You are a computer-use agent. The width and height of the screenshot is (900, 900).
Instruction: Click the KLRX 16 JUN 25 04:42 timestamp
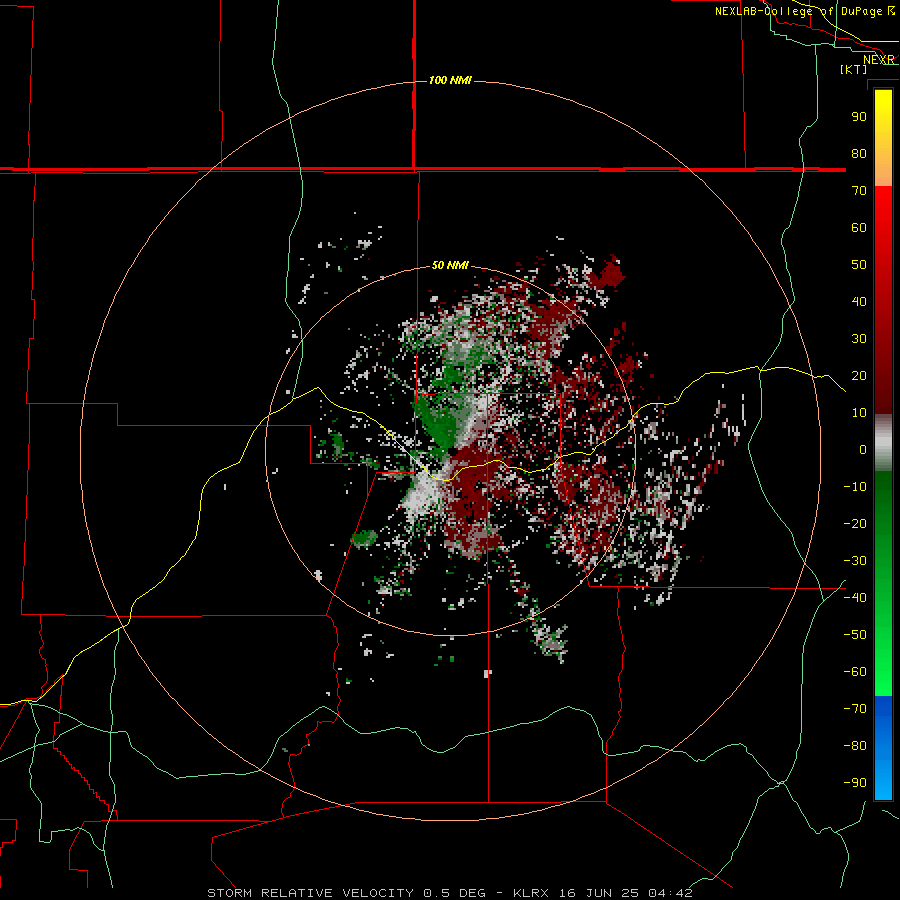coord(603,893)
